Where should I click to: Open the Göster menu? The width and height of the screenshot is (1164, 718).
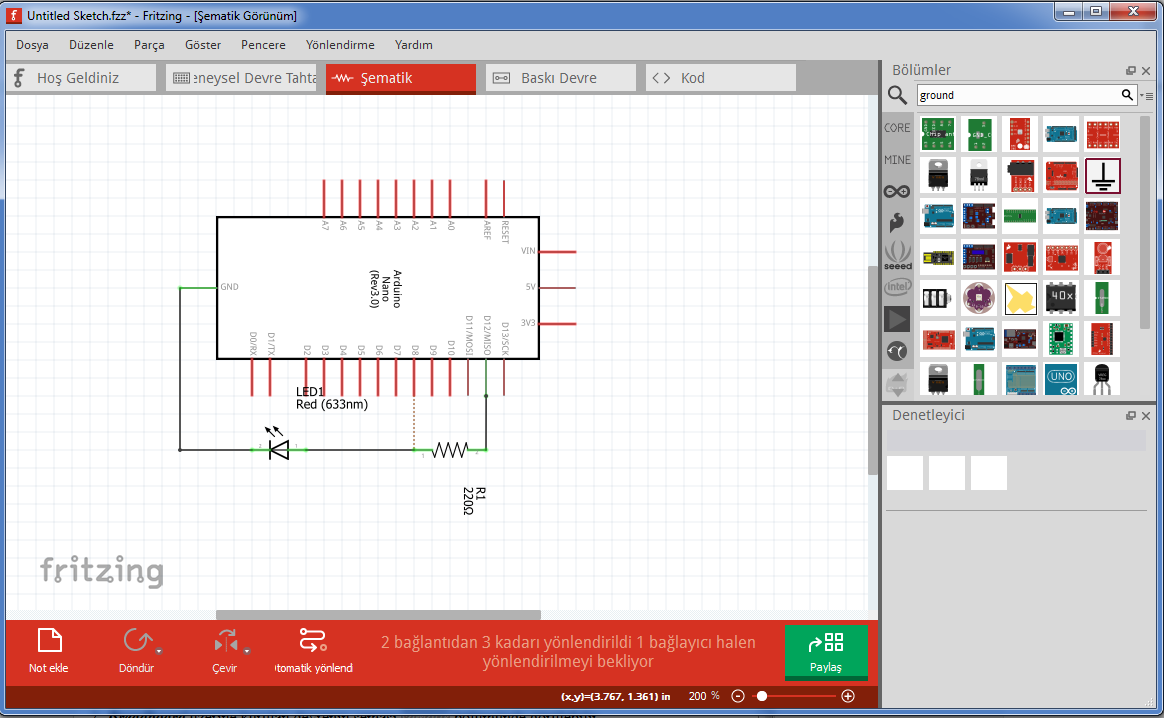(x=203, y=45)
